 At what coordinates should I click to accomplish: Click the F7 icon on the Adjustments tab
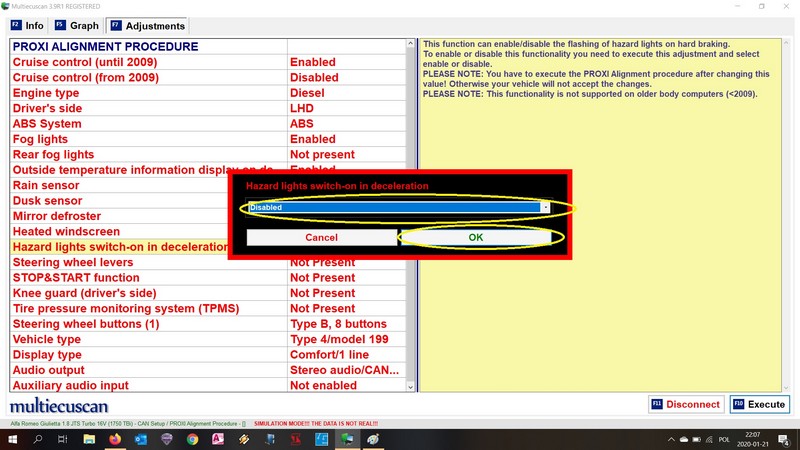116,25
